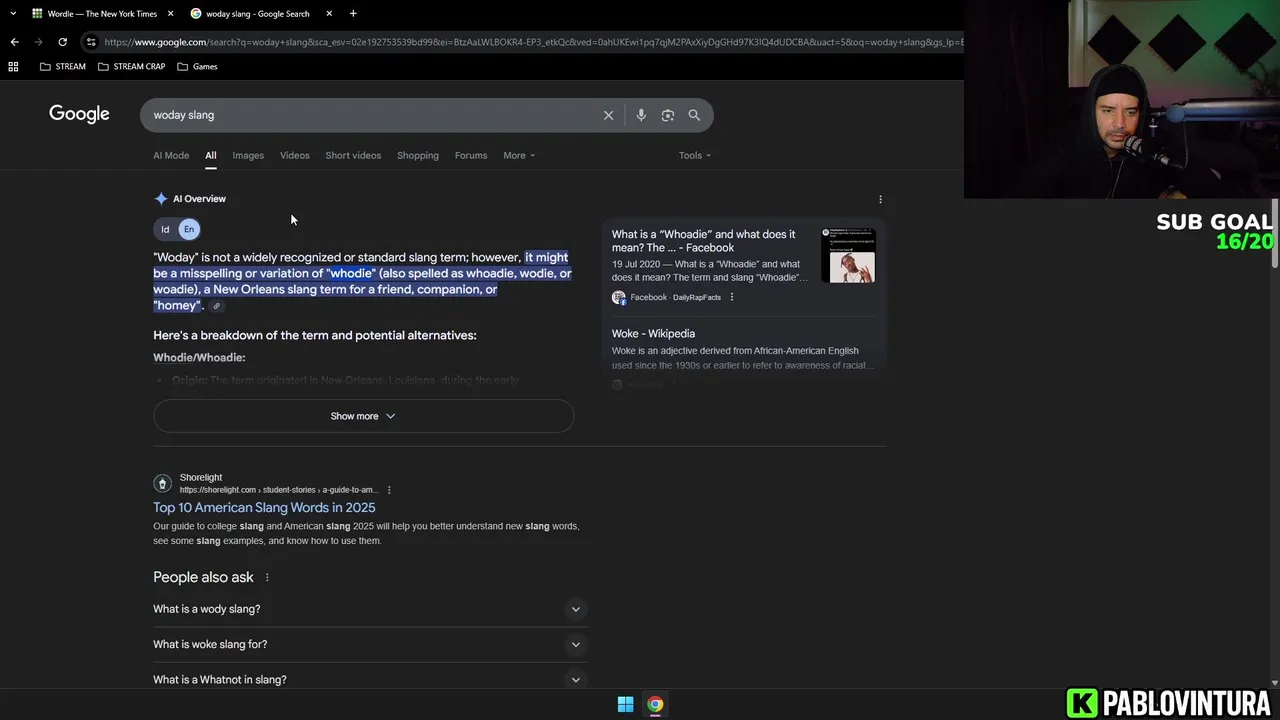Switch to AI Mode tab

tap(171, 155)
